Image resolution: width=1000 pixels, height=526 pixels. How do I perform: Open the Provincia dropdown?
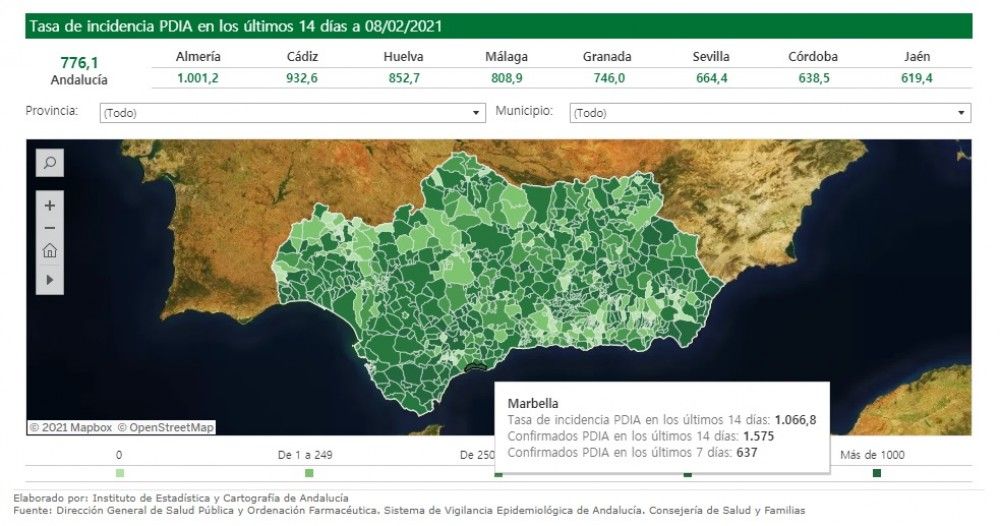click(x=292, y=113)
